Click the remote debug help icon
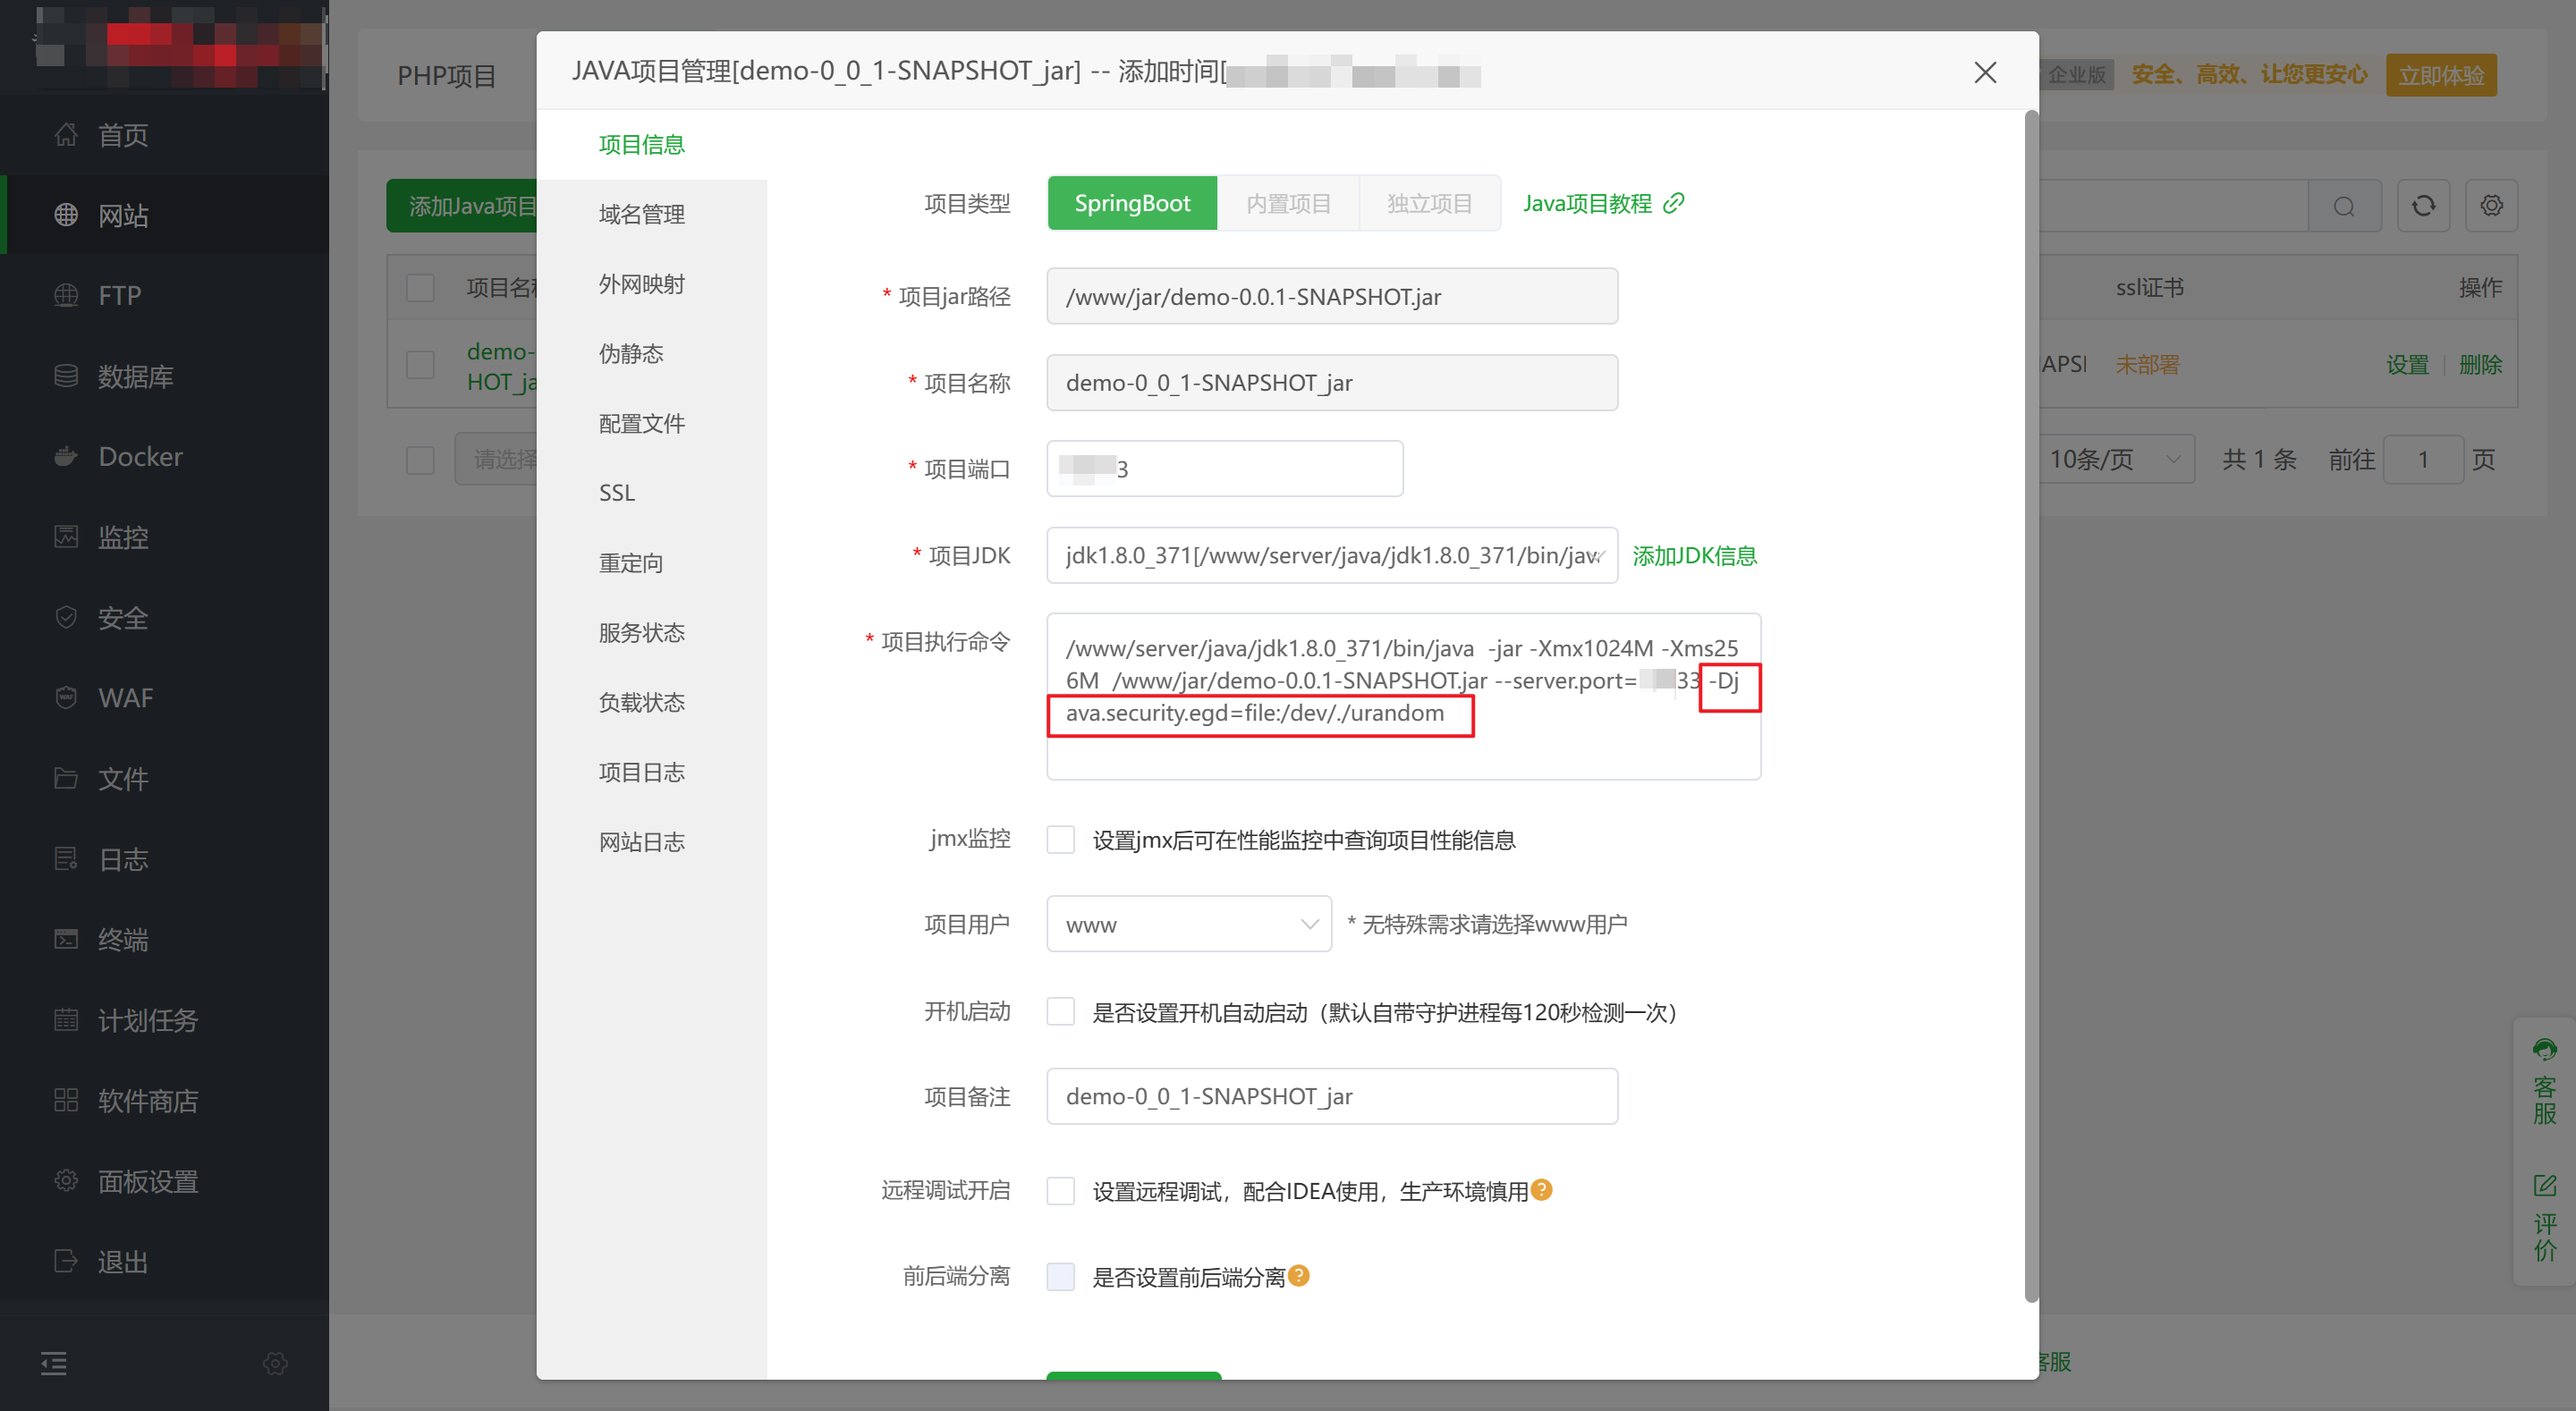Image resolution: width=2576 pixels, height=1411 pixels. point(1541,1190)
